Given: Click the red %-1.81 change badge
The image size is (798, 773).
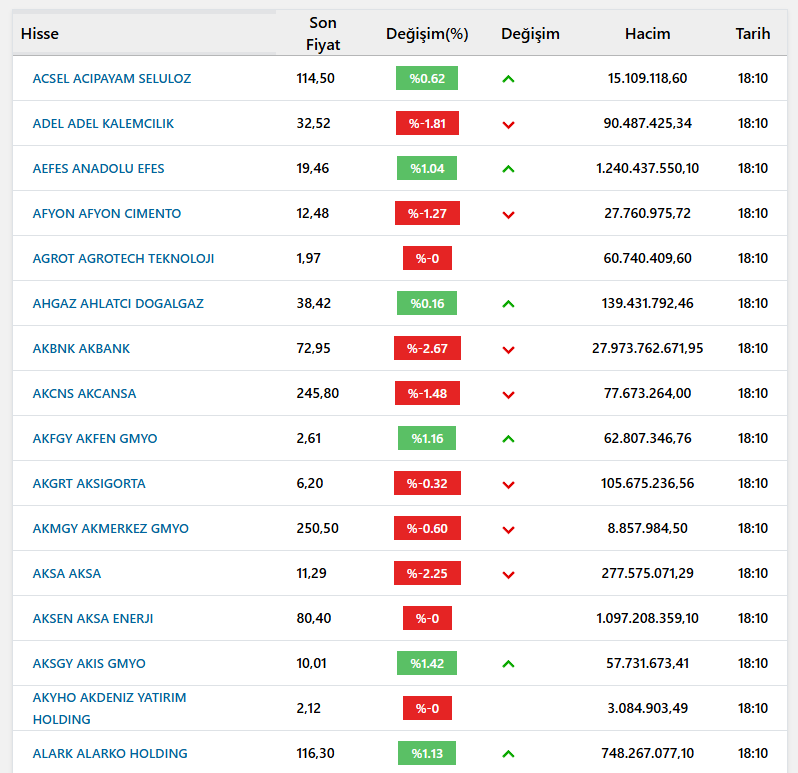Looking at the screenshot, I should (427, 123).
